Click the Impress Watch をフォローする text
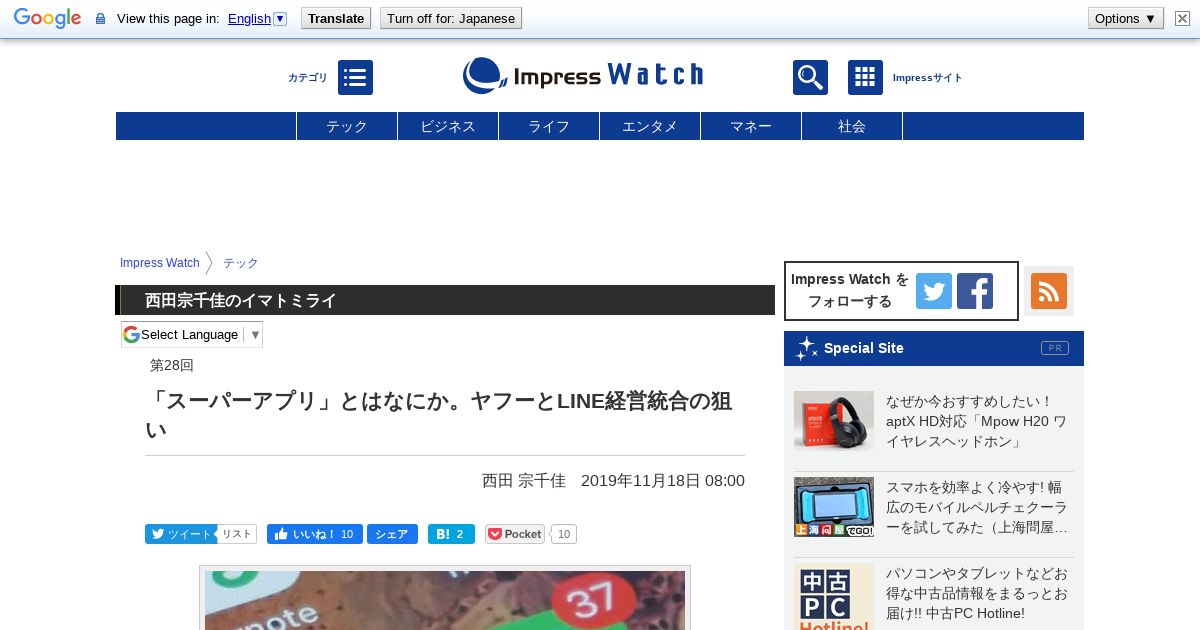The height and width of the screenshot is (630, 1200). [850, 290]
